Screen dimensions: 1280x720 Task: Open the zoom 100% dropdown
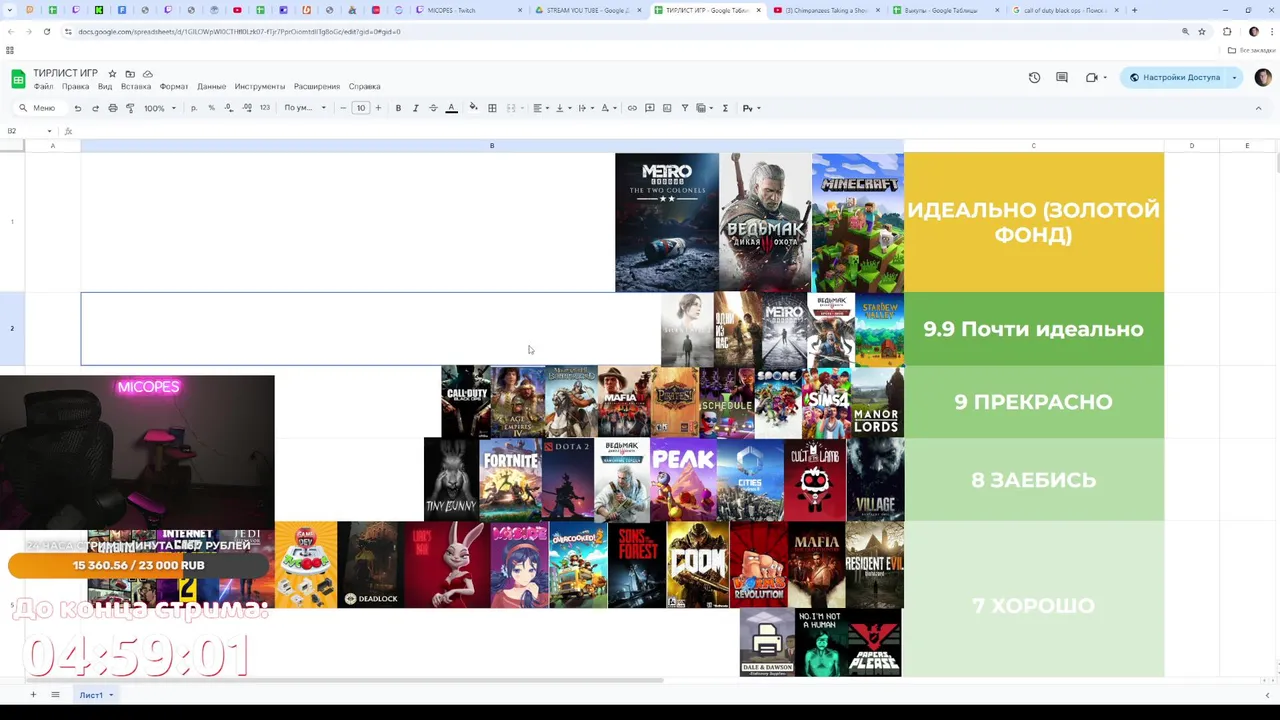[160, 108]
